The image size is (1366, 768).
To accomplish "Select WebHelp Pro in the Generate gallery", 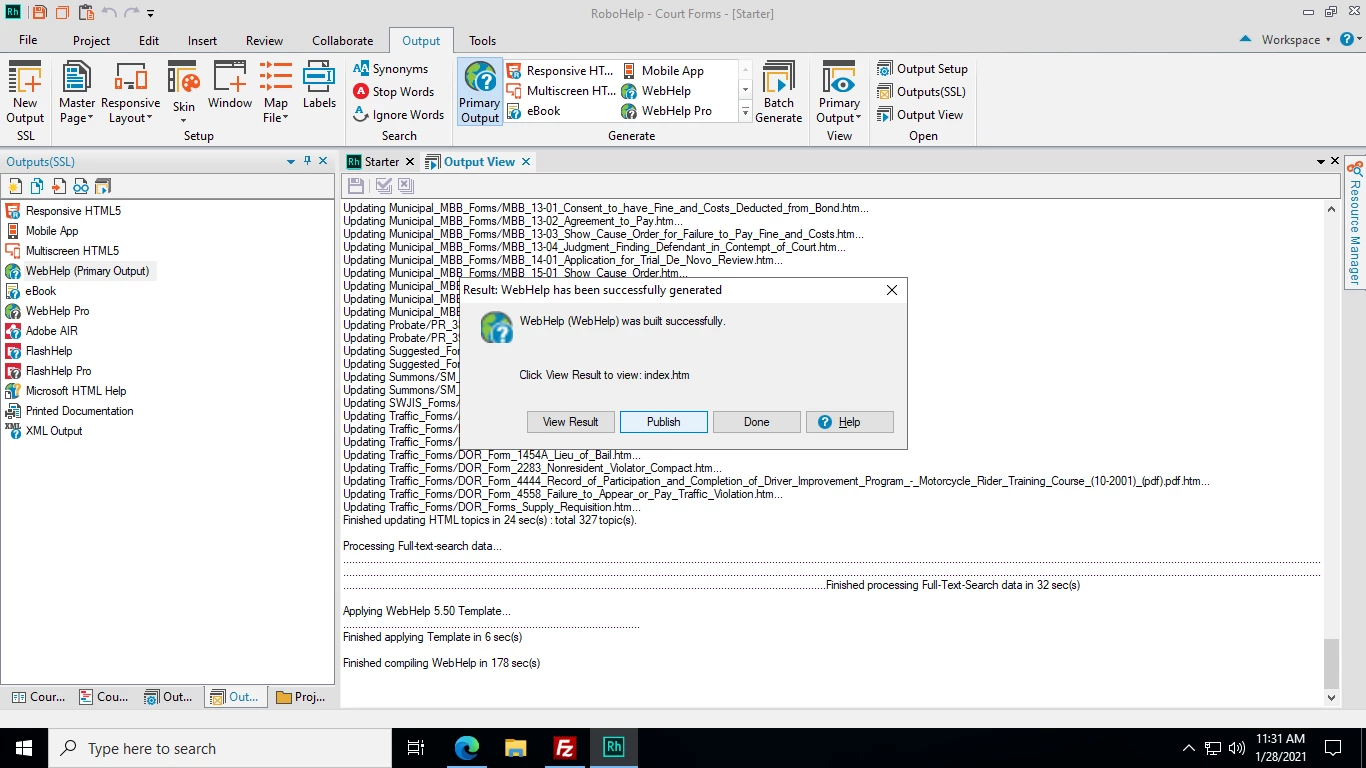I will coord(667,111).
